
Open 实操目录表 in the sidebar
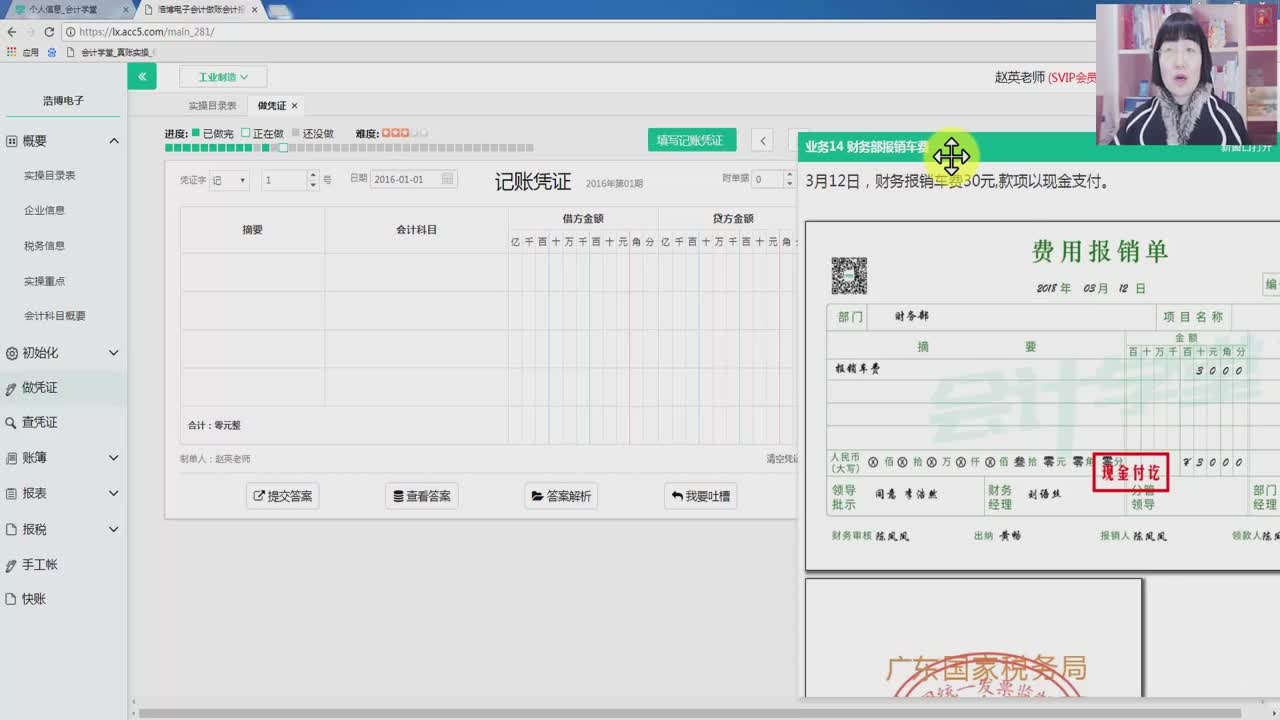50,175
